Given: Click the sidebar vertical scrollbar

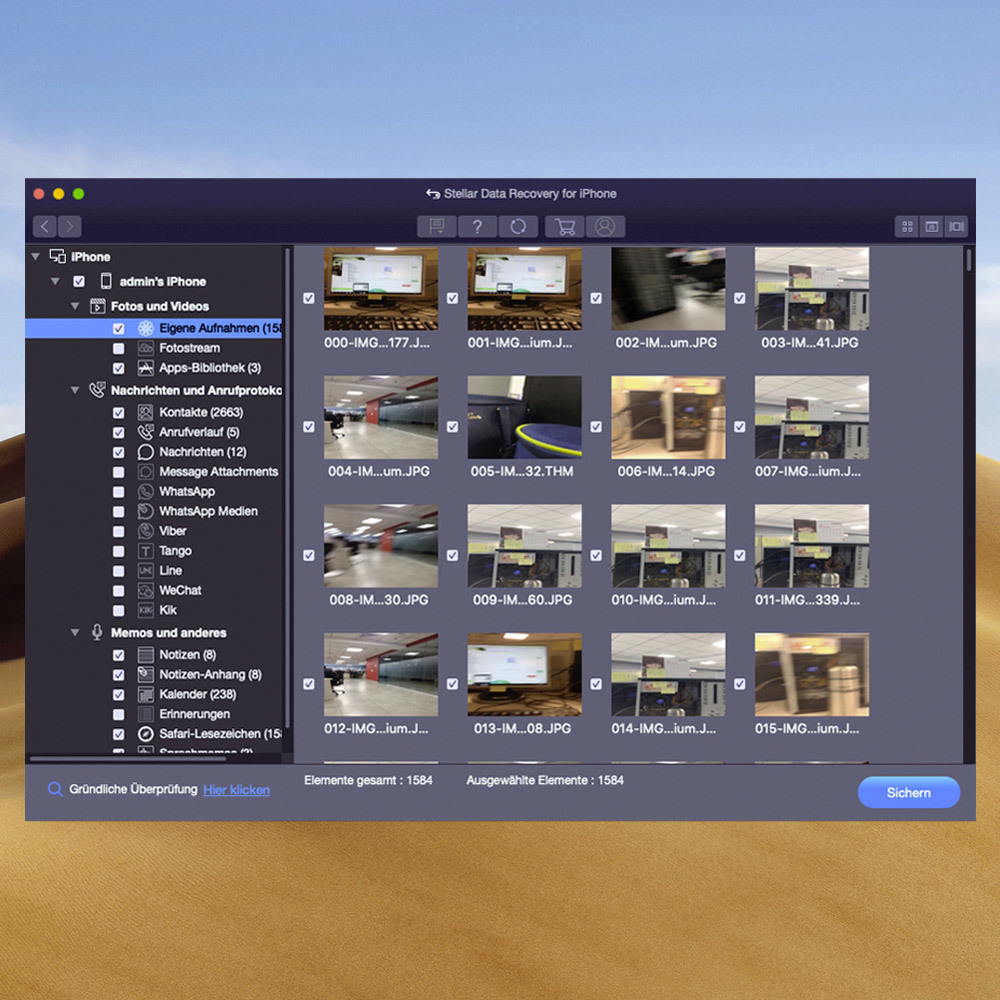Looking at the screenshot, I should click(287, 488).
